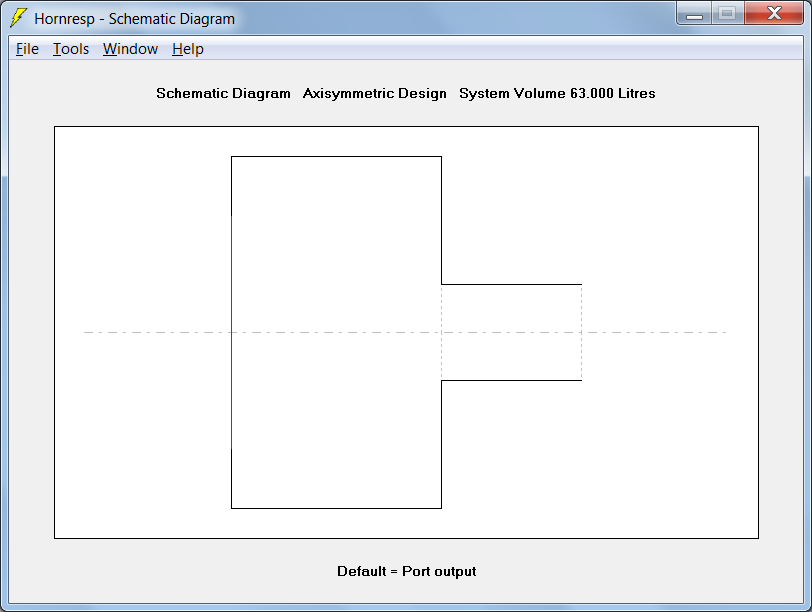Click the dashed port inlet line

(442, 332)
